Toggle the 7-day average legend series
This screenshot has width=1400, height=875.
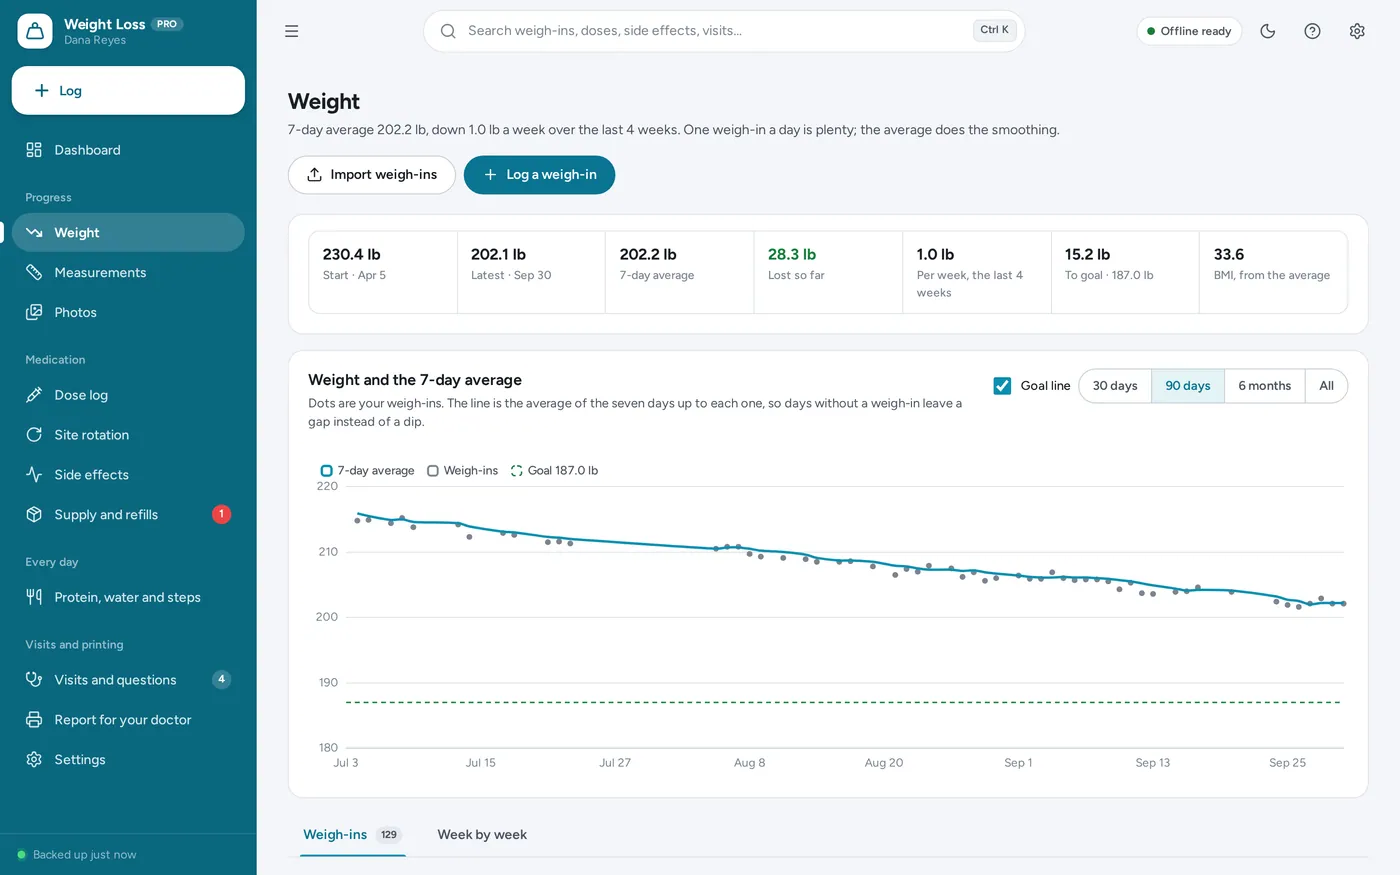click(x=367, y=471)
